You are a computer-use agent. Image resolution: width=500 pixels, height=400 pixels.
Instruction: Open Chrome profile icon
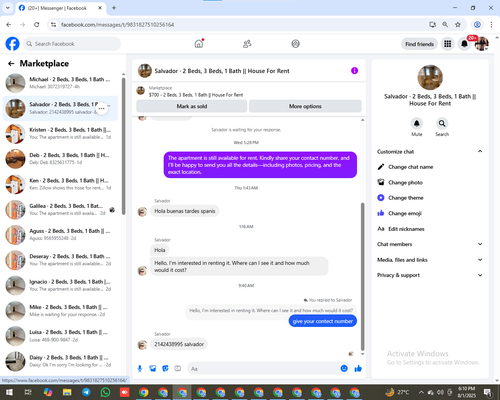pyautogui.click(x=477, y=24)
